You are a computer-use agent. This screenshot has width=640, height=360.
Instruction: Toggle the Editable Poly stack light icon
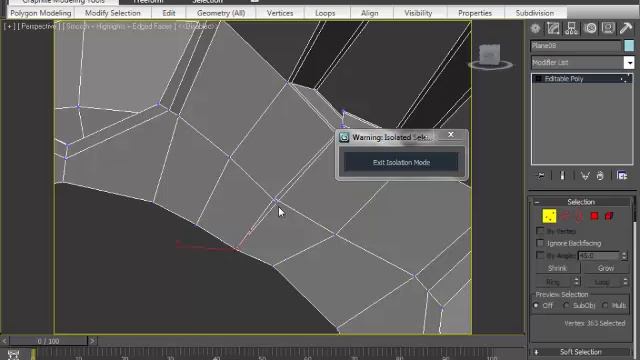(538, 79)
